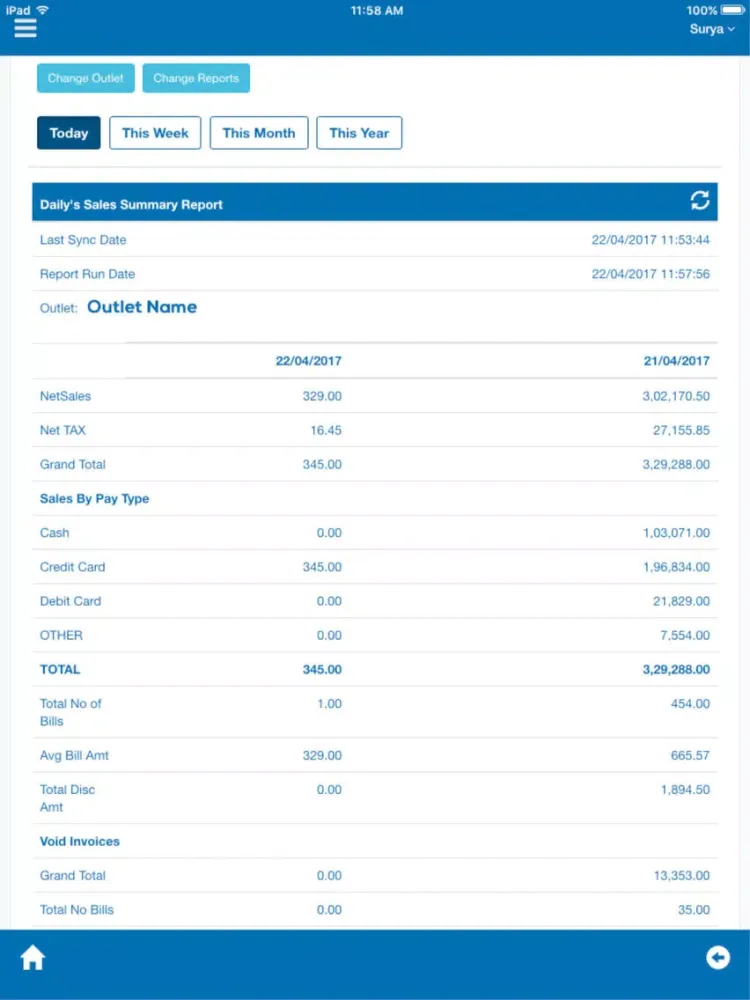The image size is (750, 1000).
Task: Select Debit Card value 21,829.00
Action: coord(680,601)
